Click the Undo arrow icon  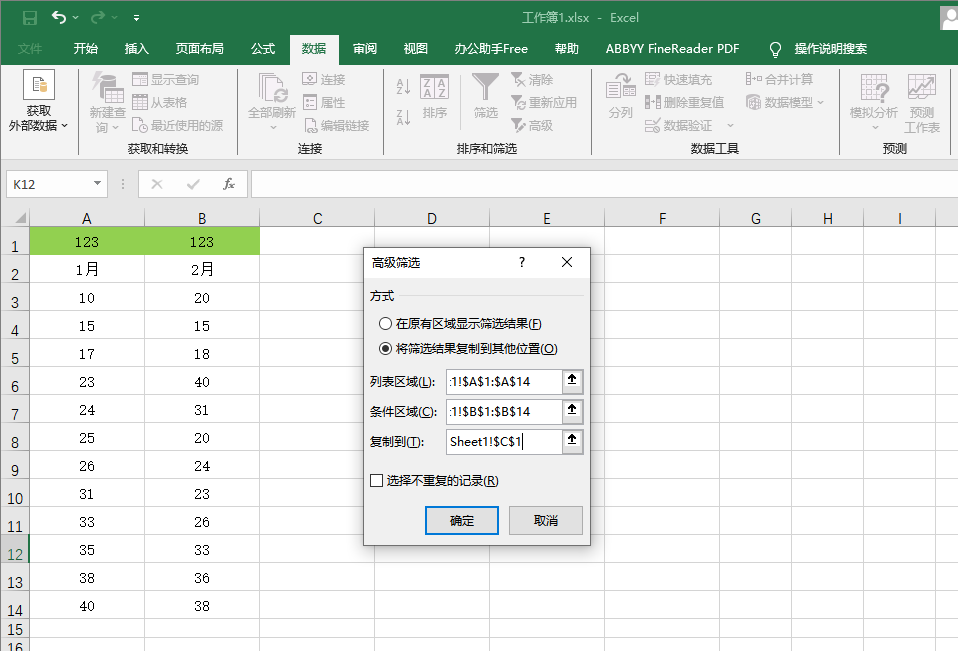point(60,17)
